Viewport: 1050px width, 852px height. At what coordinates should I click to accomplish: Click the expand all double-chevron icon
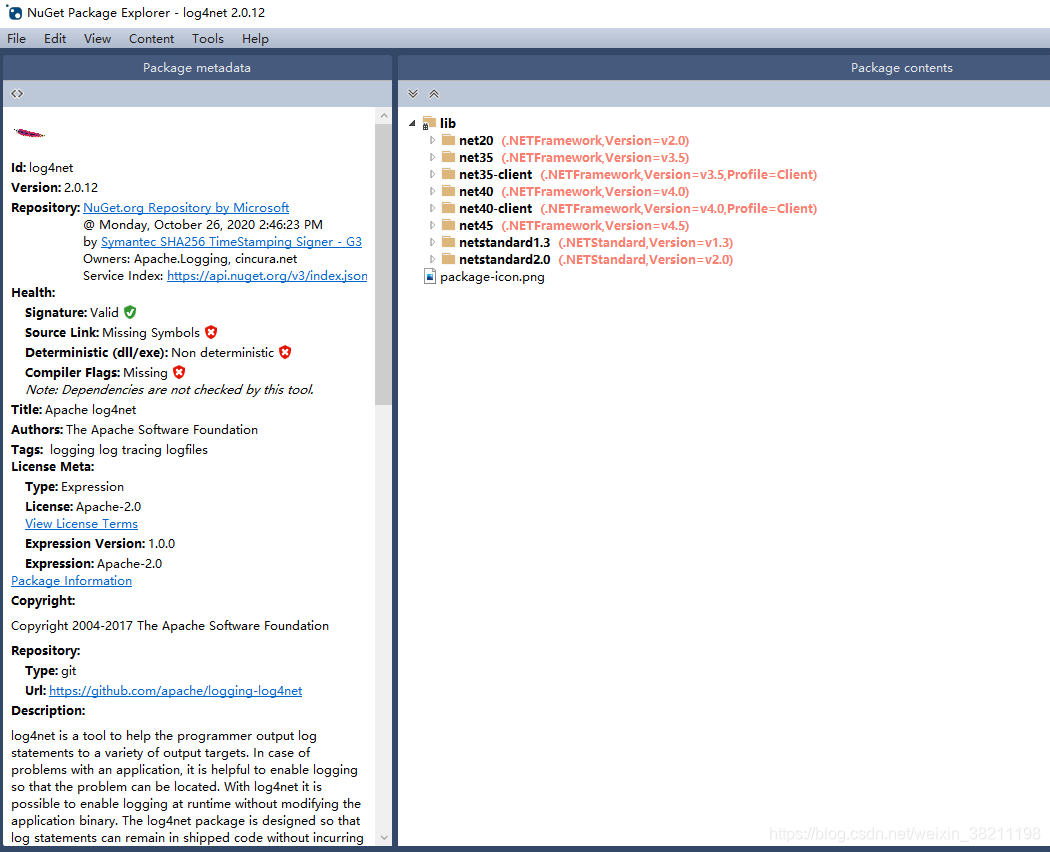[413, 94]
